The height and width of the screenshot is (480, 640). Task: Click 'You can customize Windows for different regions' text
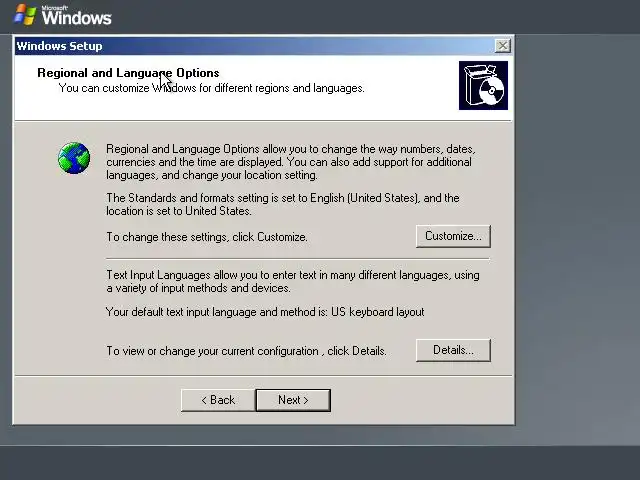[211, 88]
